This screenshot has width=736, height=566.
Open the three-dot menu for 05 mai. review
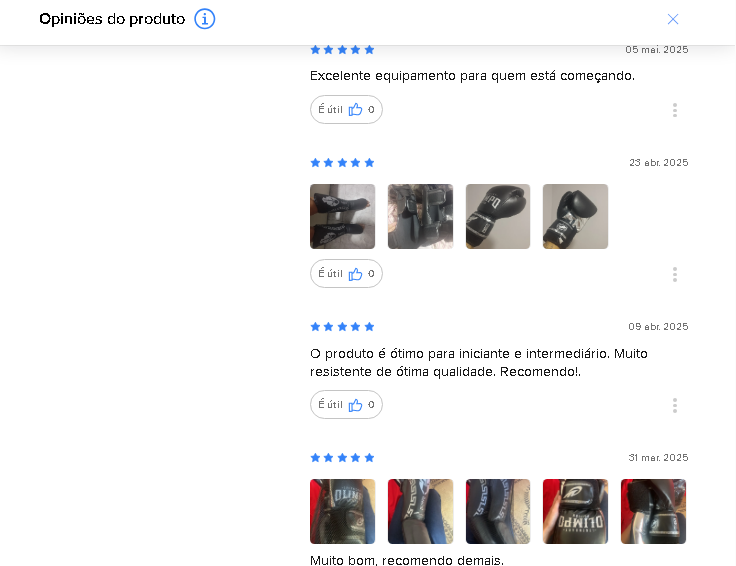pyautogui.click(x=675, y=110)
